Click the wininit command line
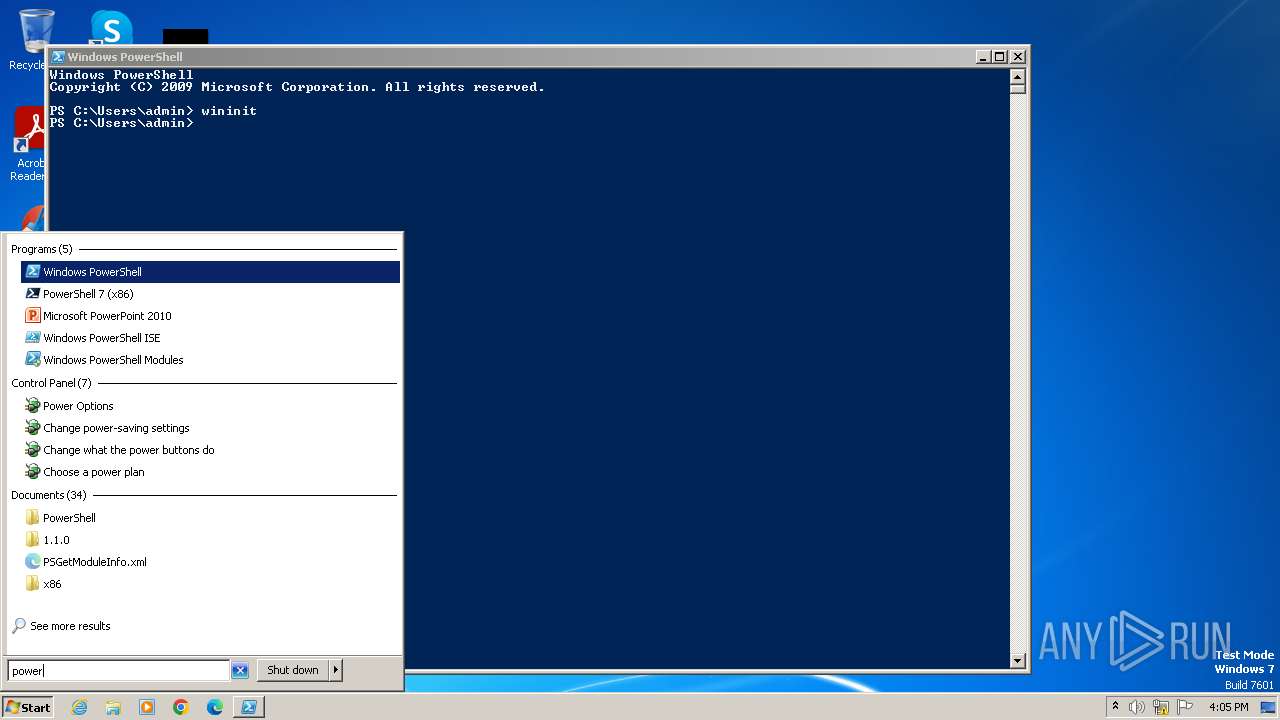Image resolution: width=1280 pixels, height=720 pixels. tap(153, 111)
